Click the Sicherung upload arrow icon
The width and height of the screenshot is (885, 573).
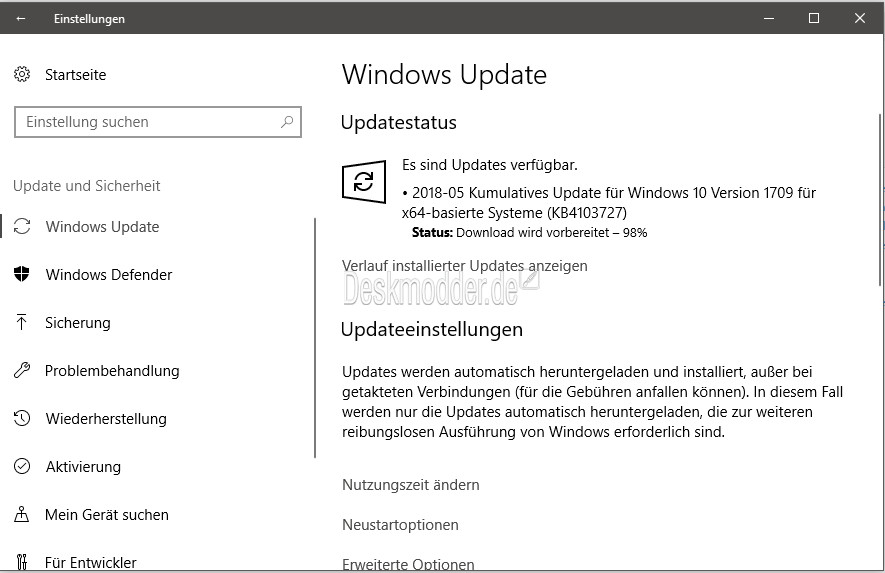21,322
